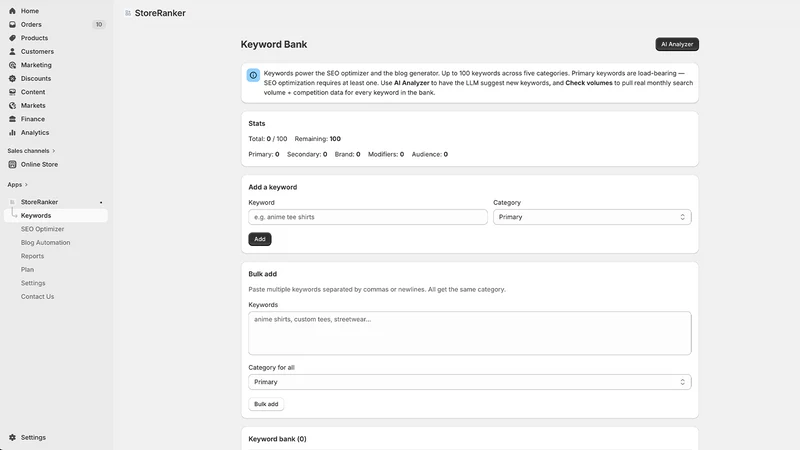Click the 'Brand: 0' stat

(x=347, y=154)
